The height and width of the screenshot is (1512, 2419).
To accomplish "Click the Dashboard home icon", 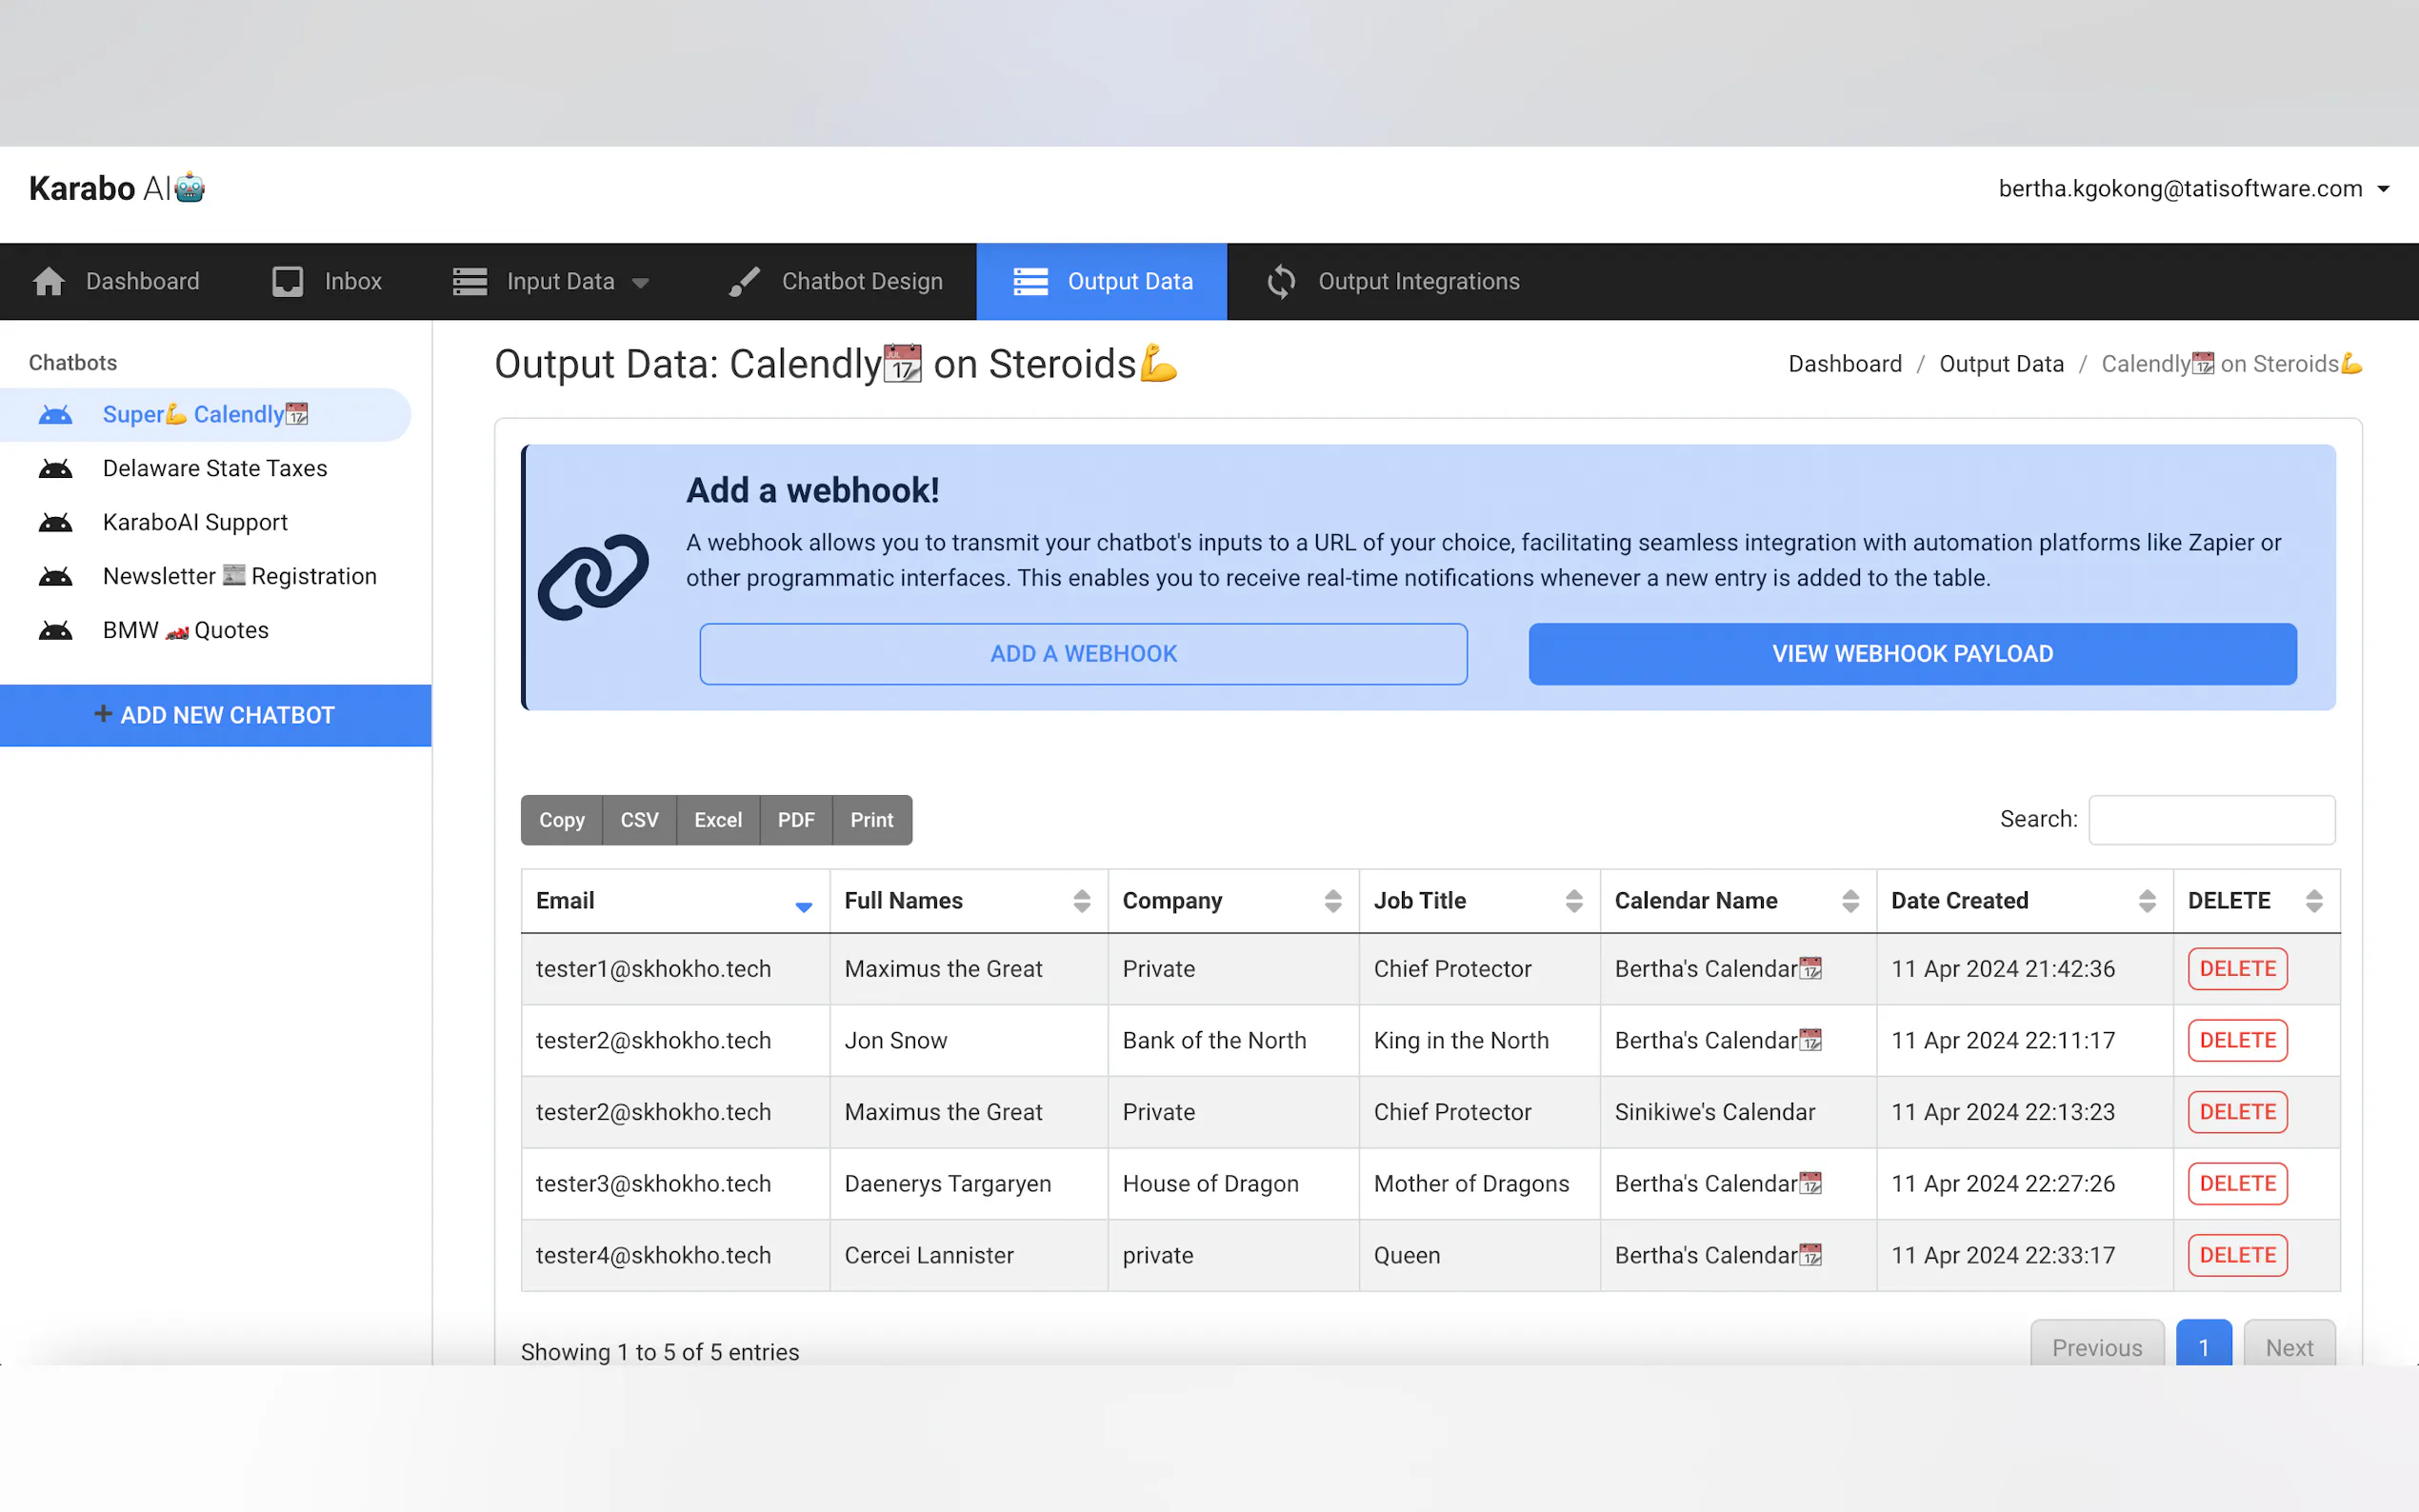I will coord(48,282).
